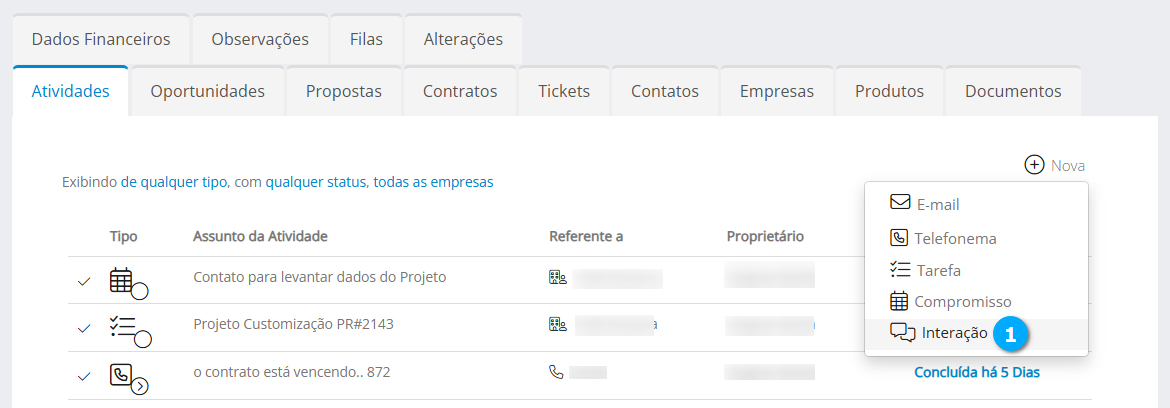Click the task checklist activity icon
Image resolution: width=1170 pixels, height=408 pixels.
[121, 327]
